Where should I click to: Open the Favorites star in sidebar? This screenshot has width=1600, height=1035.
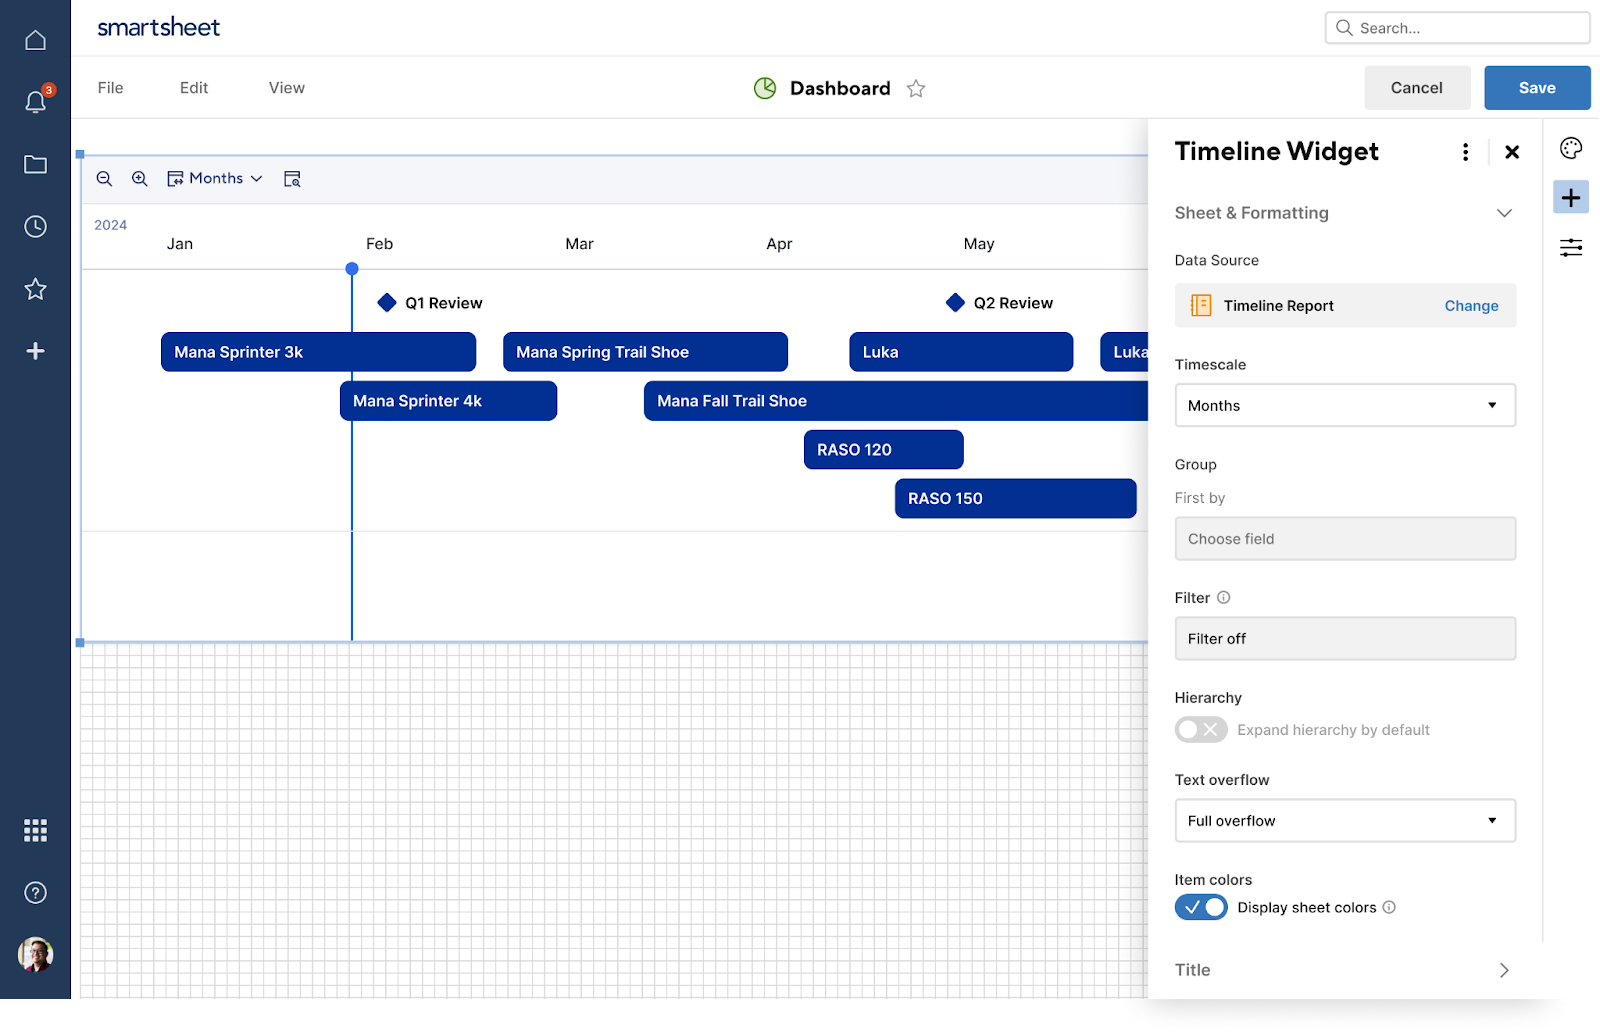point(35,289)
